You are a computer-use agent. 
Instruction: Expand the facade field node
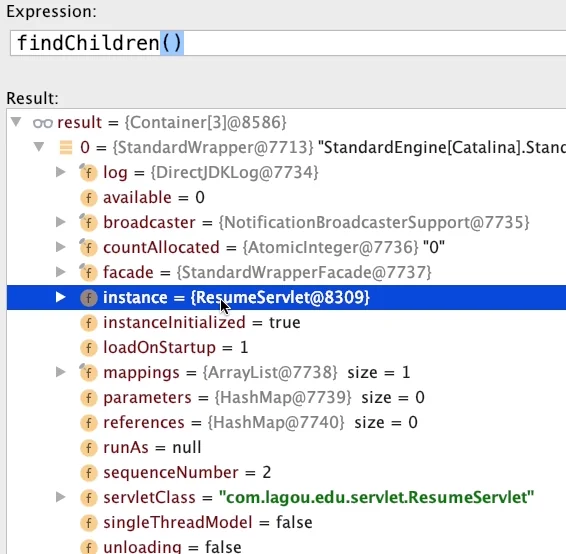coord(61,272)
